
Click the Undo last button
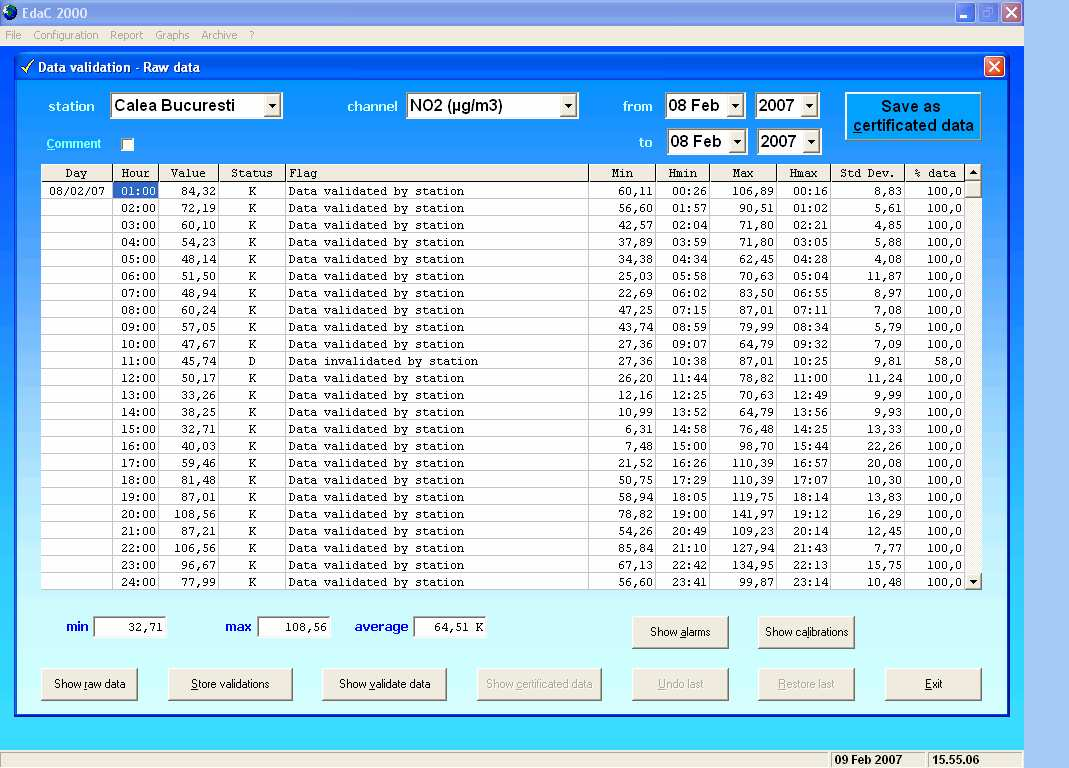pyautogui.click(x=680, y=683)
